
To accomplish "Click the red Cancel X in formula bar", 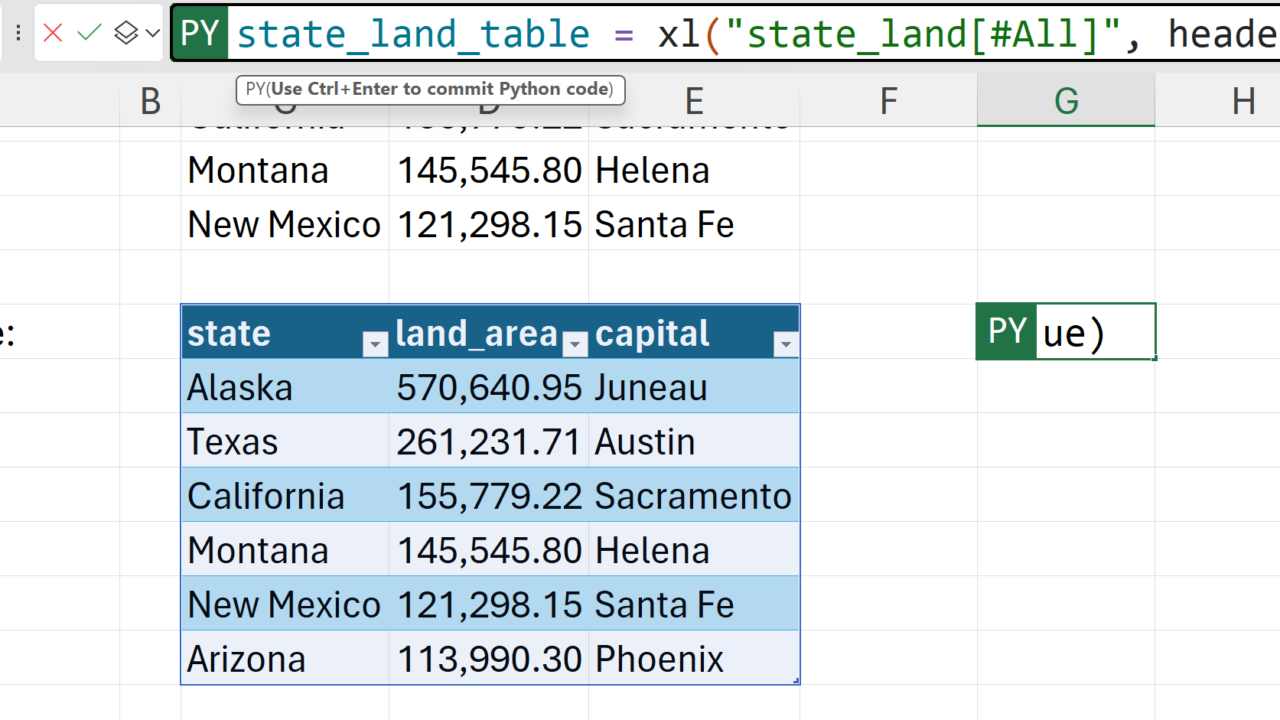I will (x=53, y=33).
